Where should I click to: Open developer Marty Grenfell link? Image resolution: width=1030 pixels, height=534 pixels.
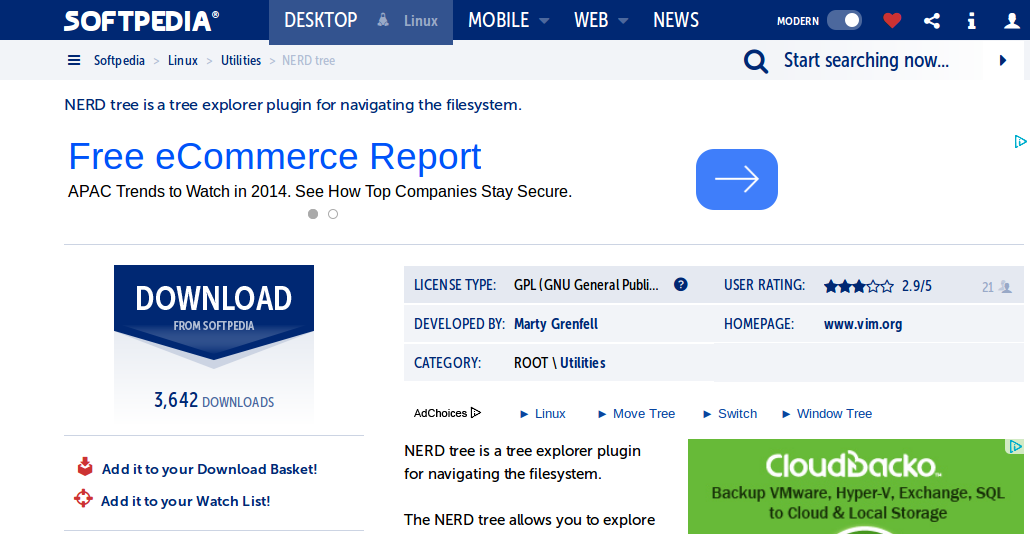[x=556, y=324]
